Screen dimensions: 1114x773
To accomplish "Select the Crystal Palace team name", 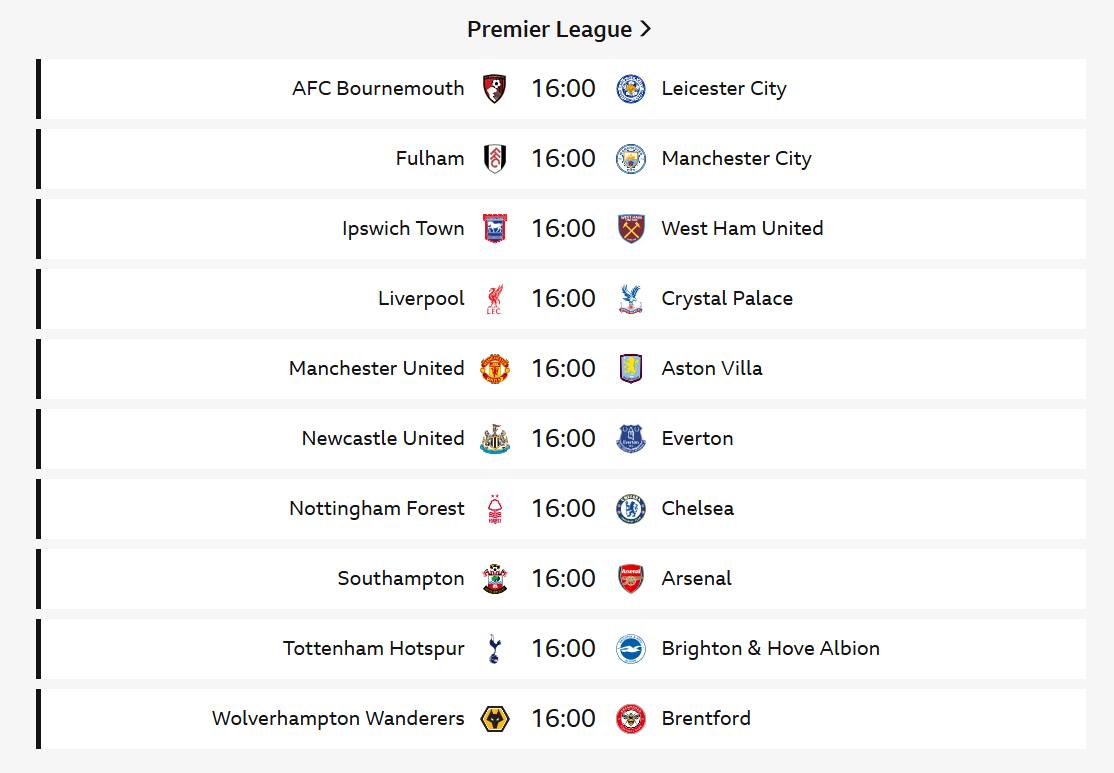I will tap(727, 298).
